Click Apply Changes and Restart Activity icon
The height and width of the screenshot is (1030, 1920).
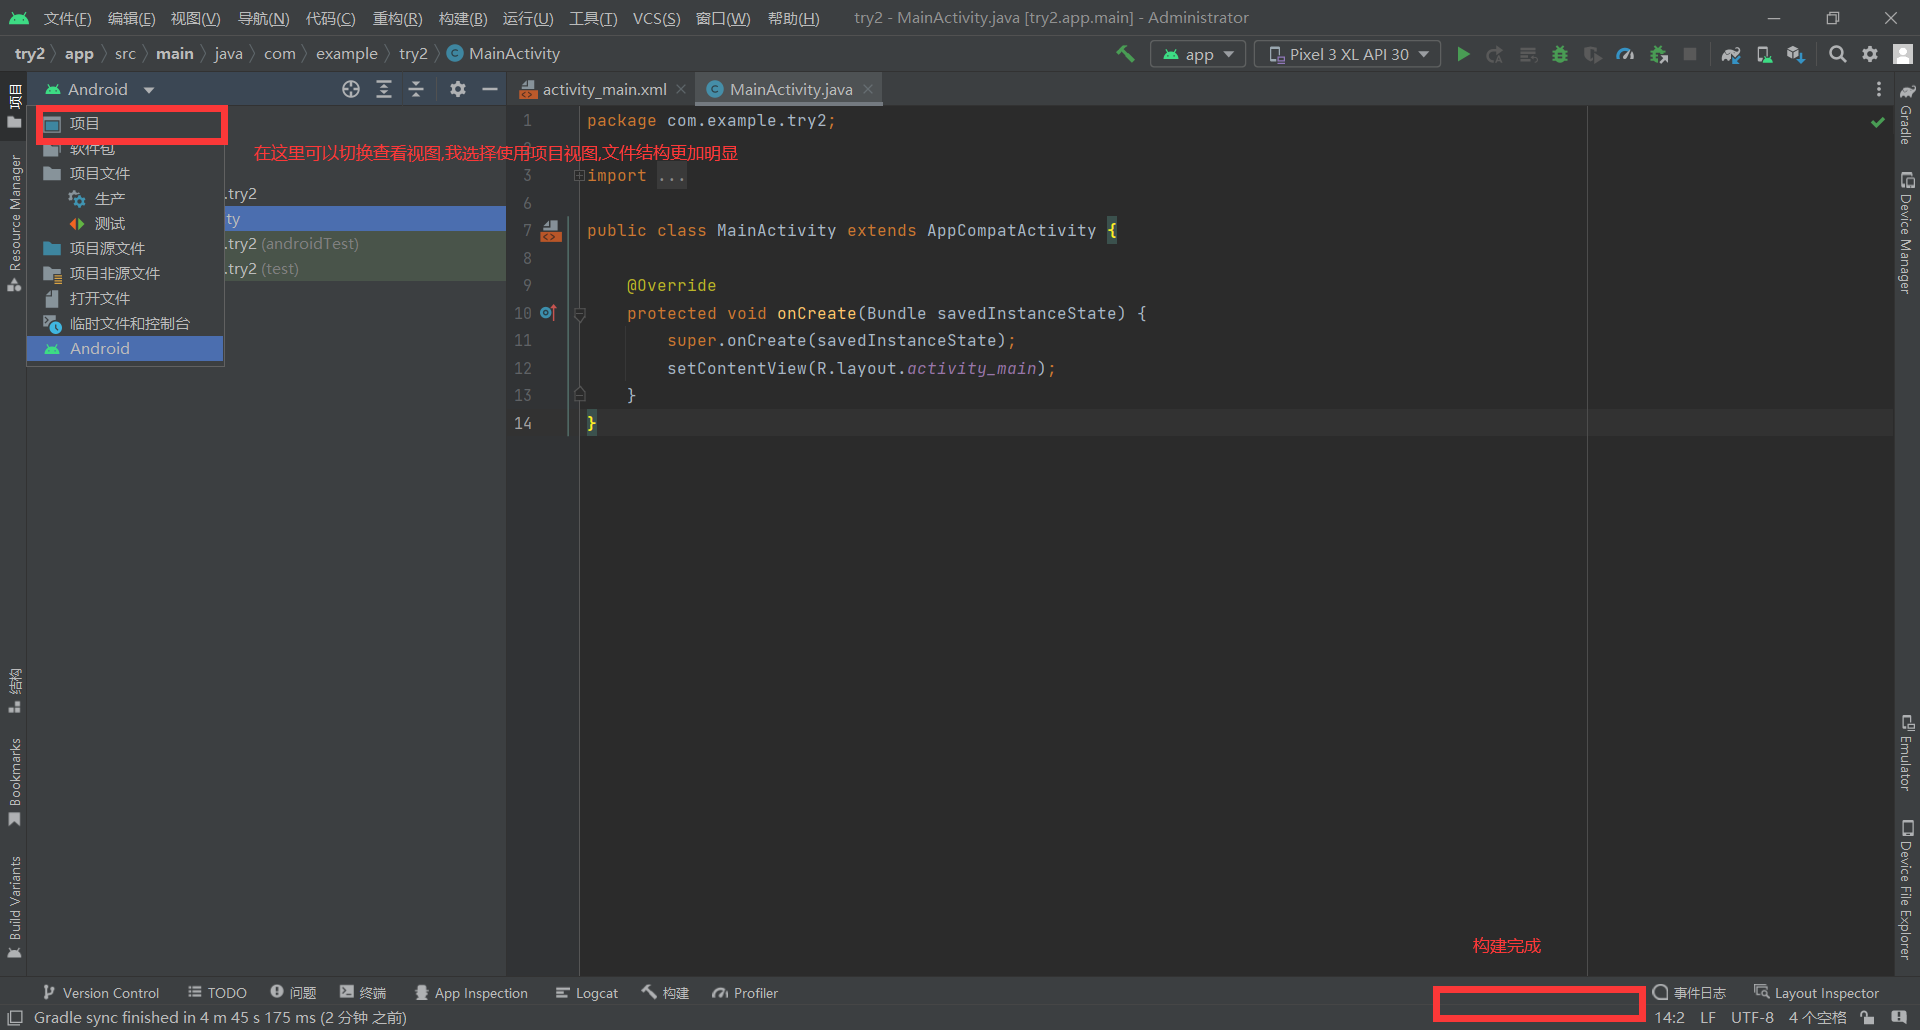[x=1495, y=54]
